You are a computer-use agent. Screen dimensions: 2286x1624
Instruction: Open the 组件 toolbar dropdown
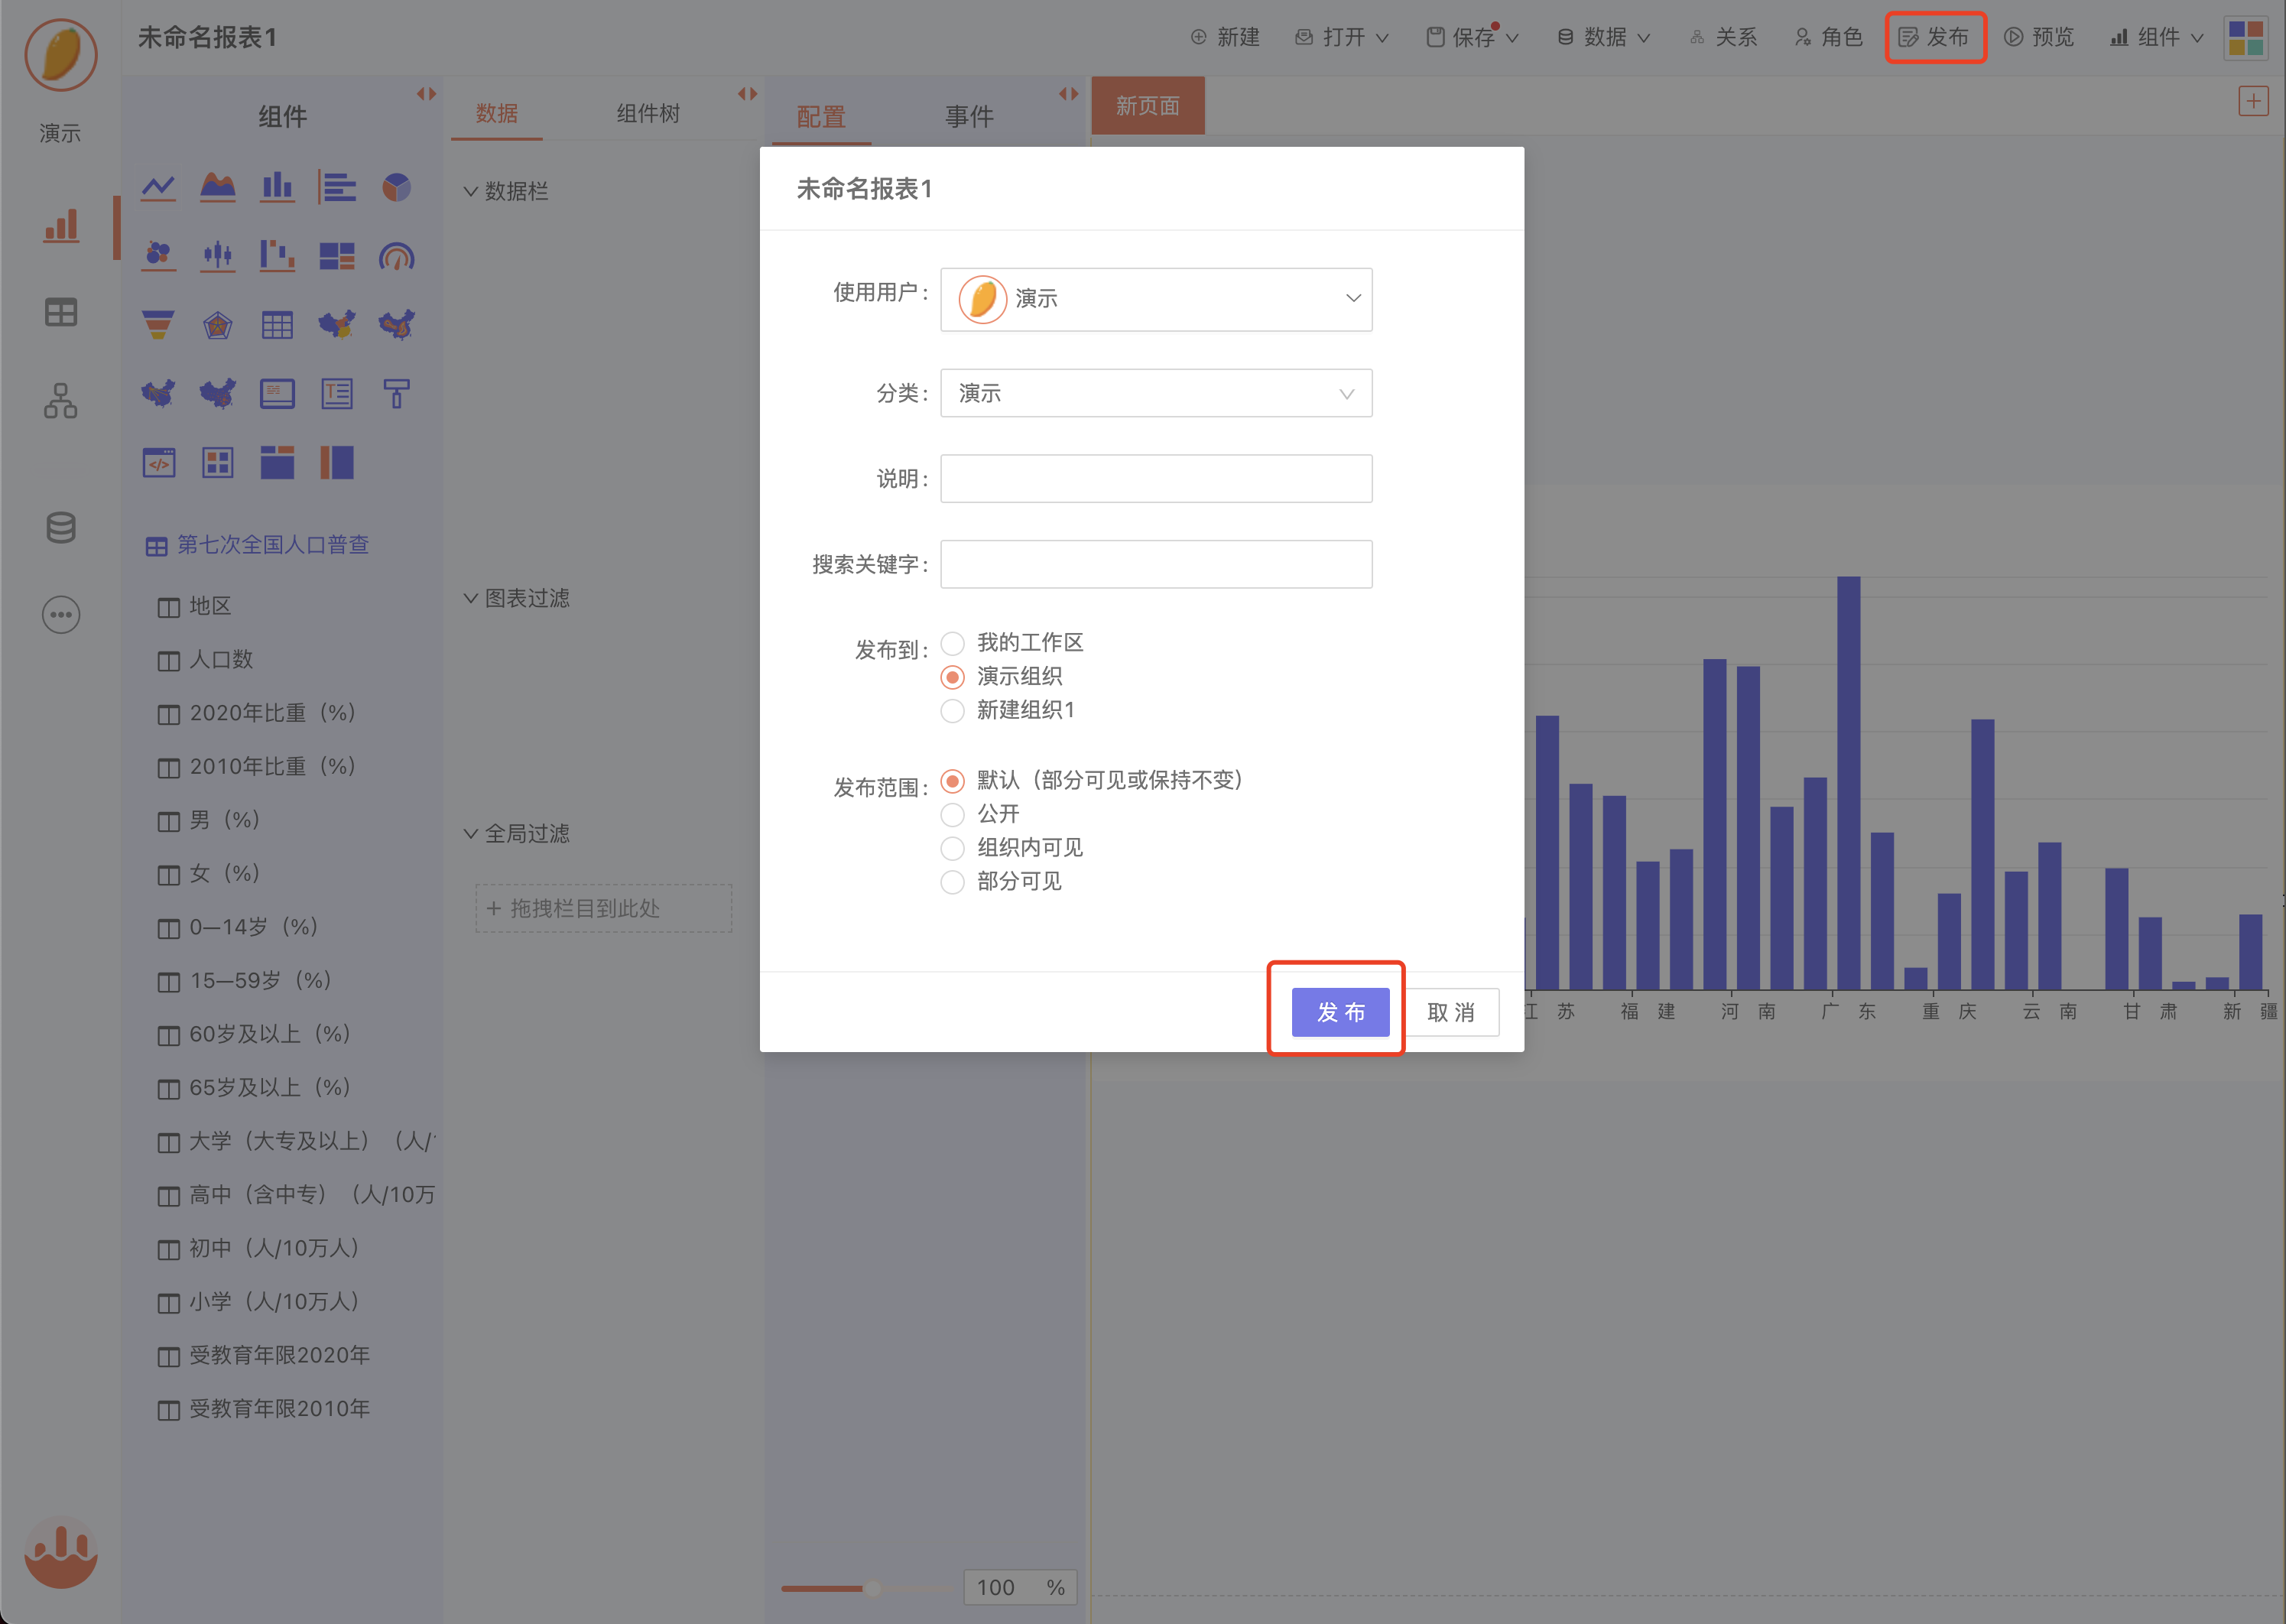[2156, 37]
